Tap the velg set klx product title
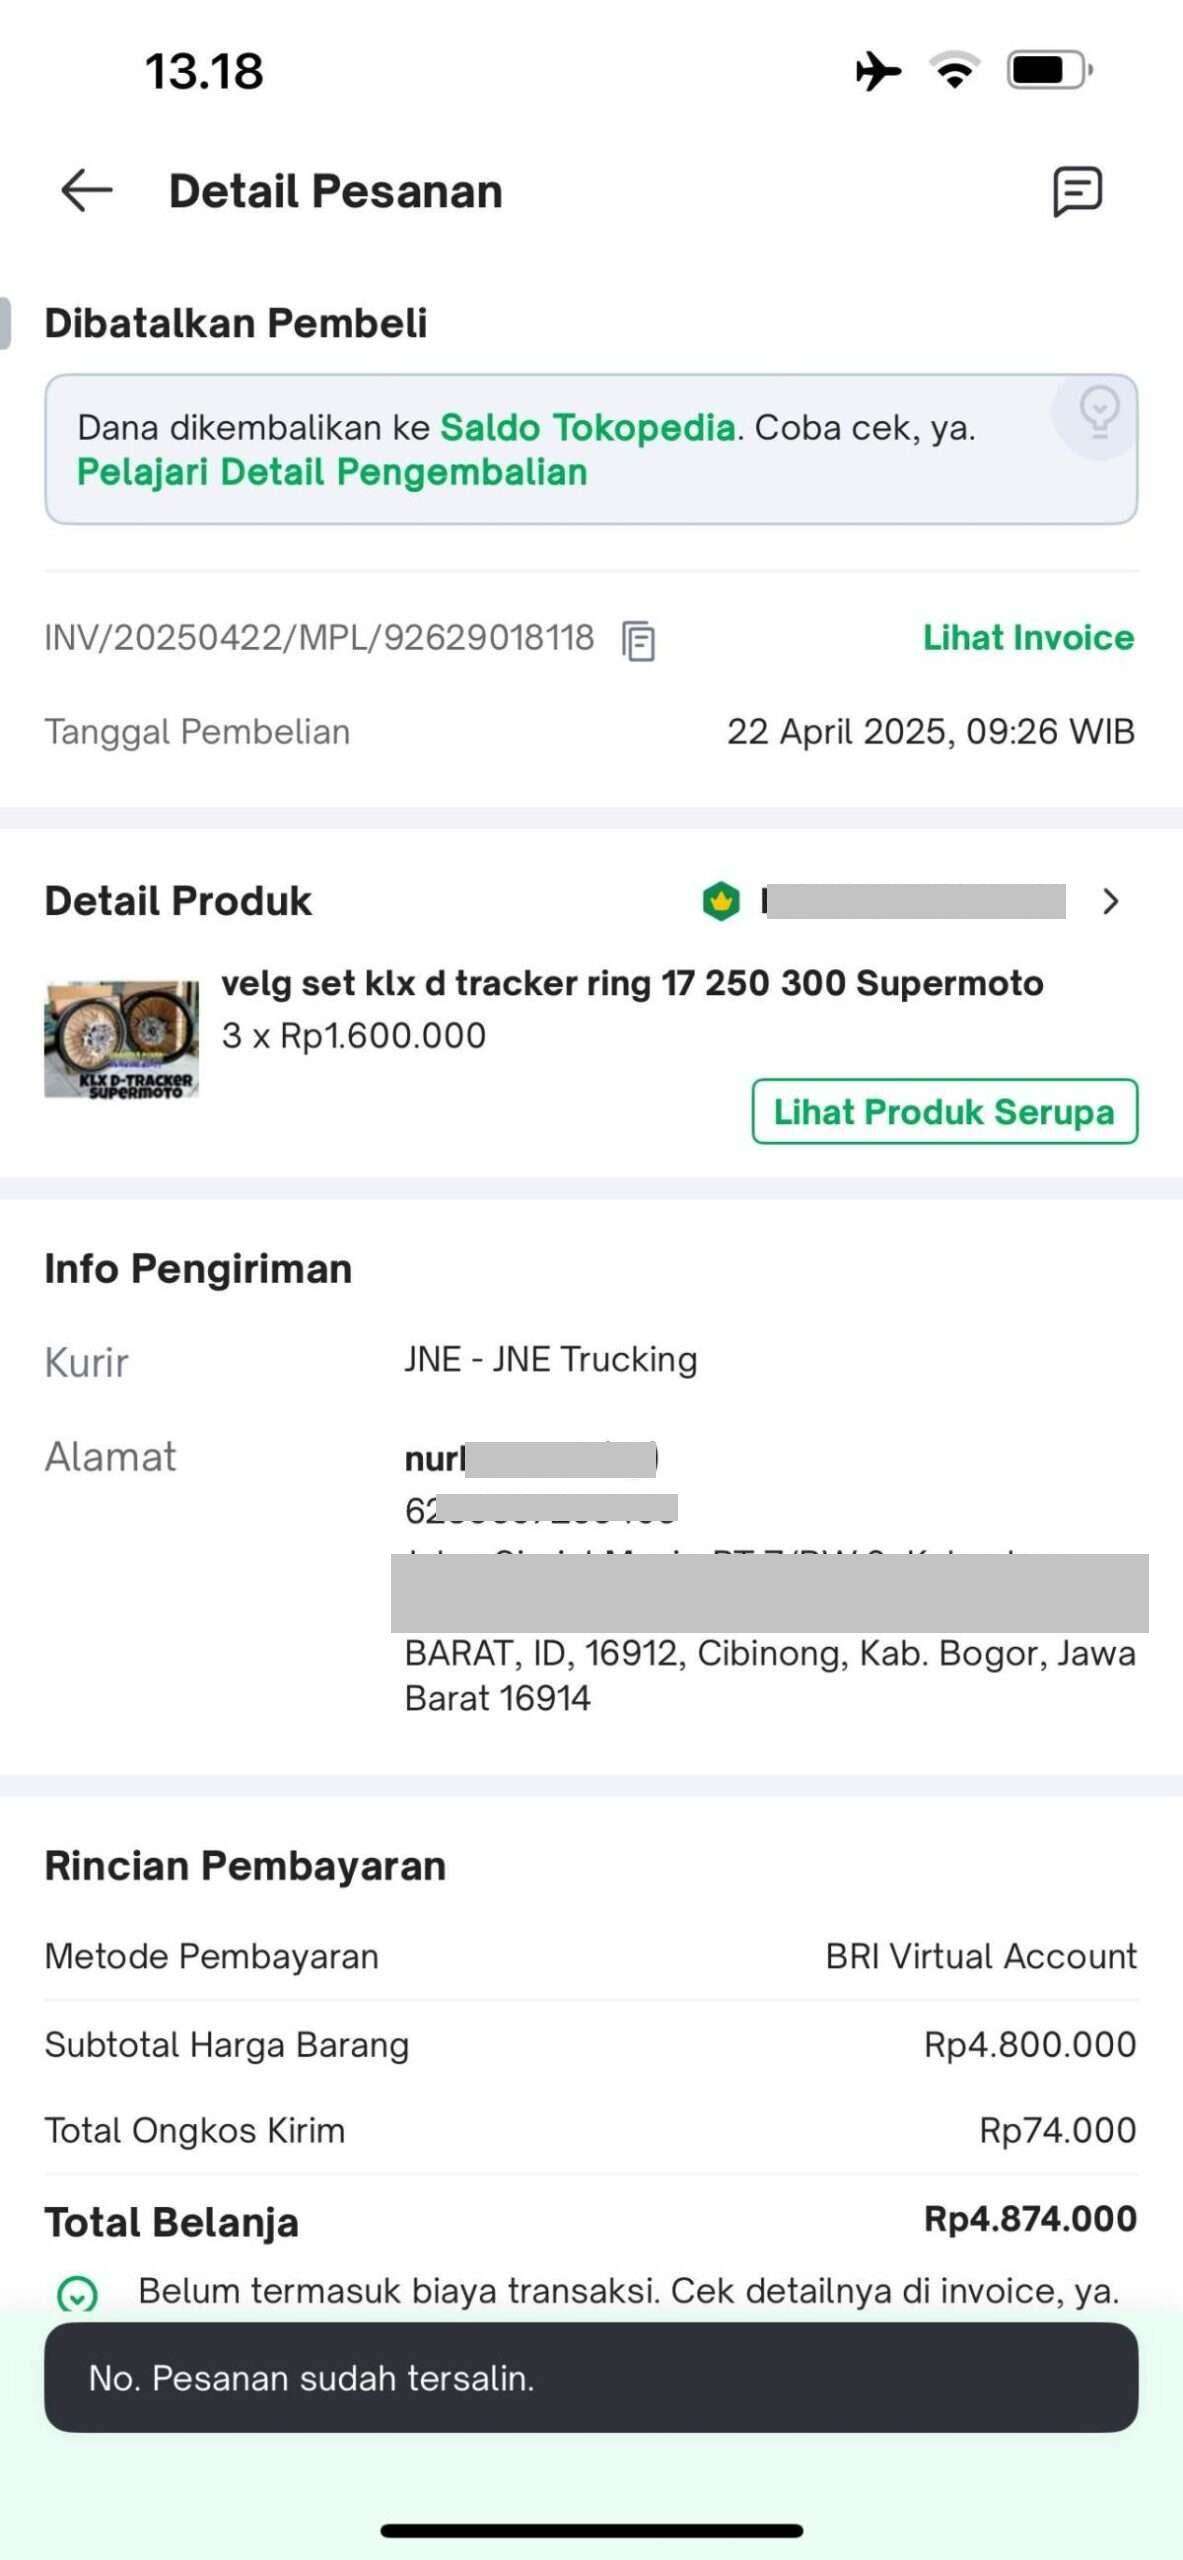This screenshot has height=2560, width=1183. 632,984
